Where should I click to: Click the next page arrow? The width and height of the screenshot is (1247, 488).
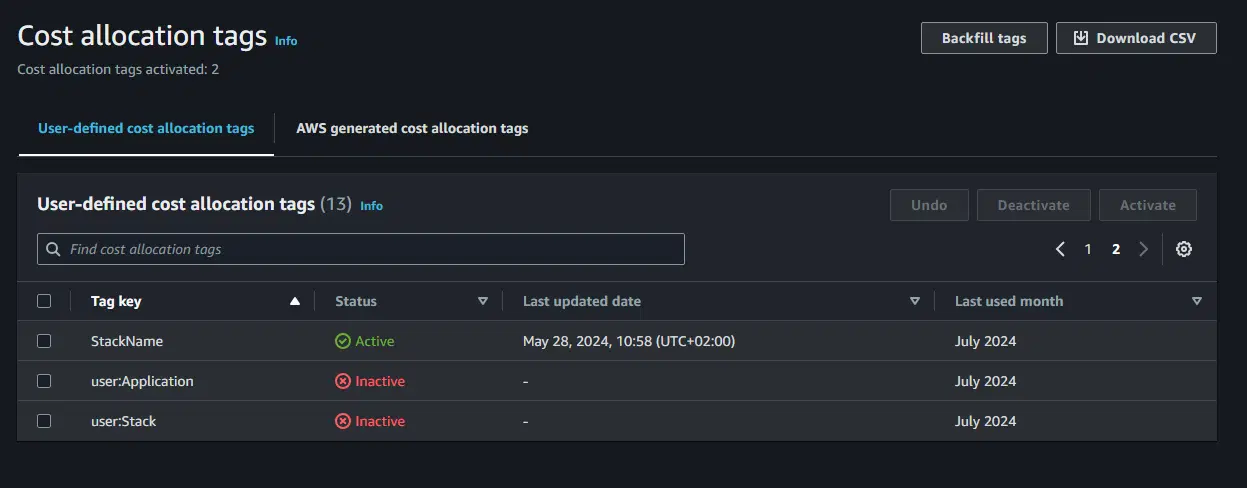click(x=1144, y=249)
